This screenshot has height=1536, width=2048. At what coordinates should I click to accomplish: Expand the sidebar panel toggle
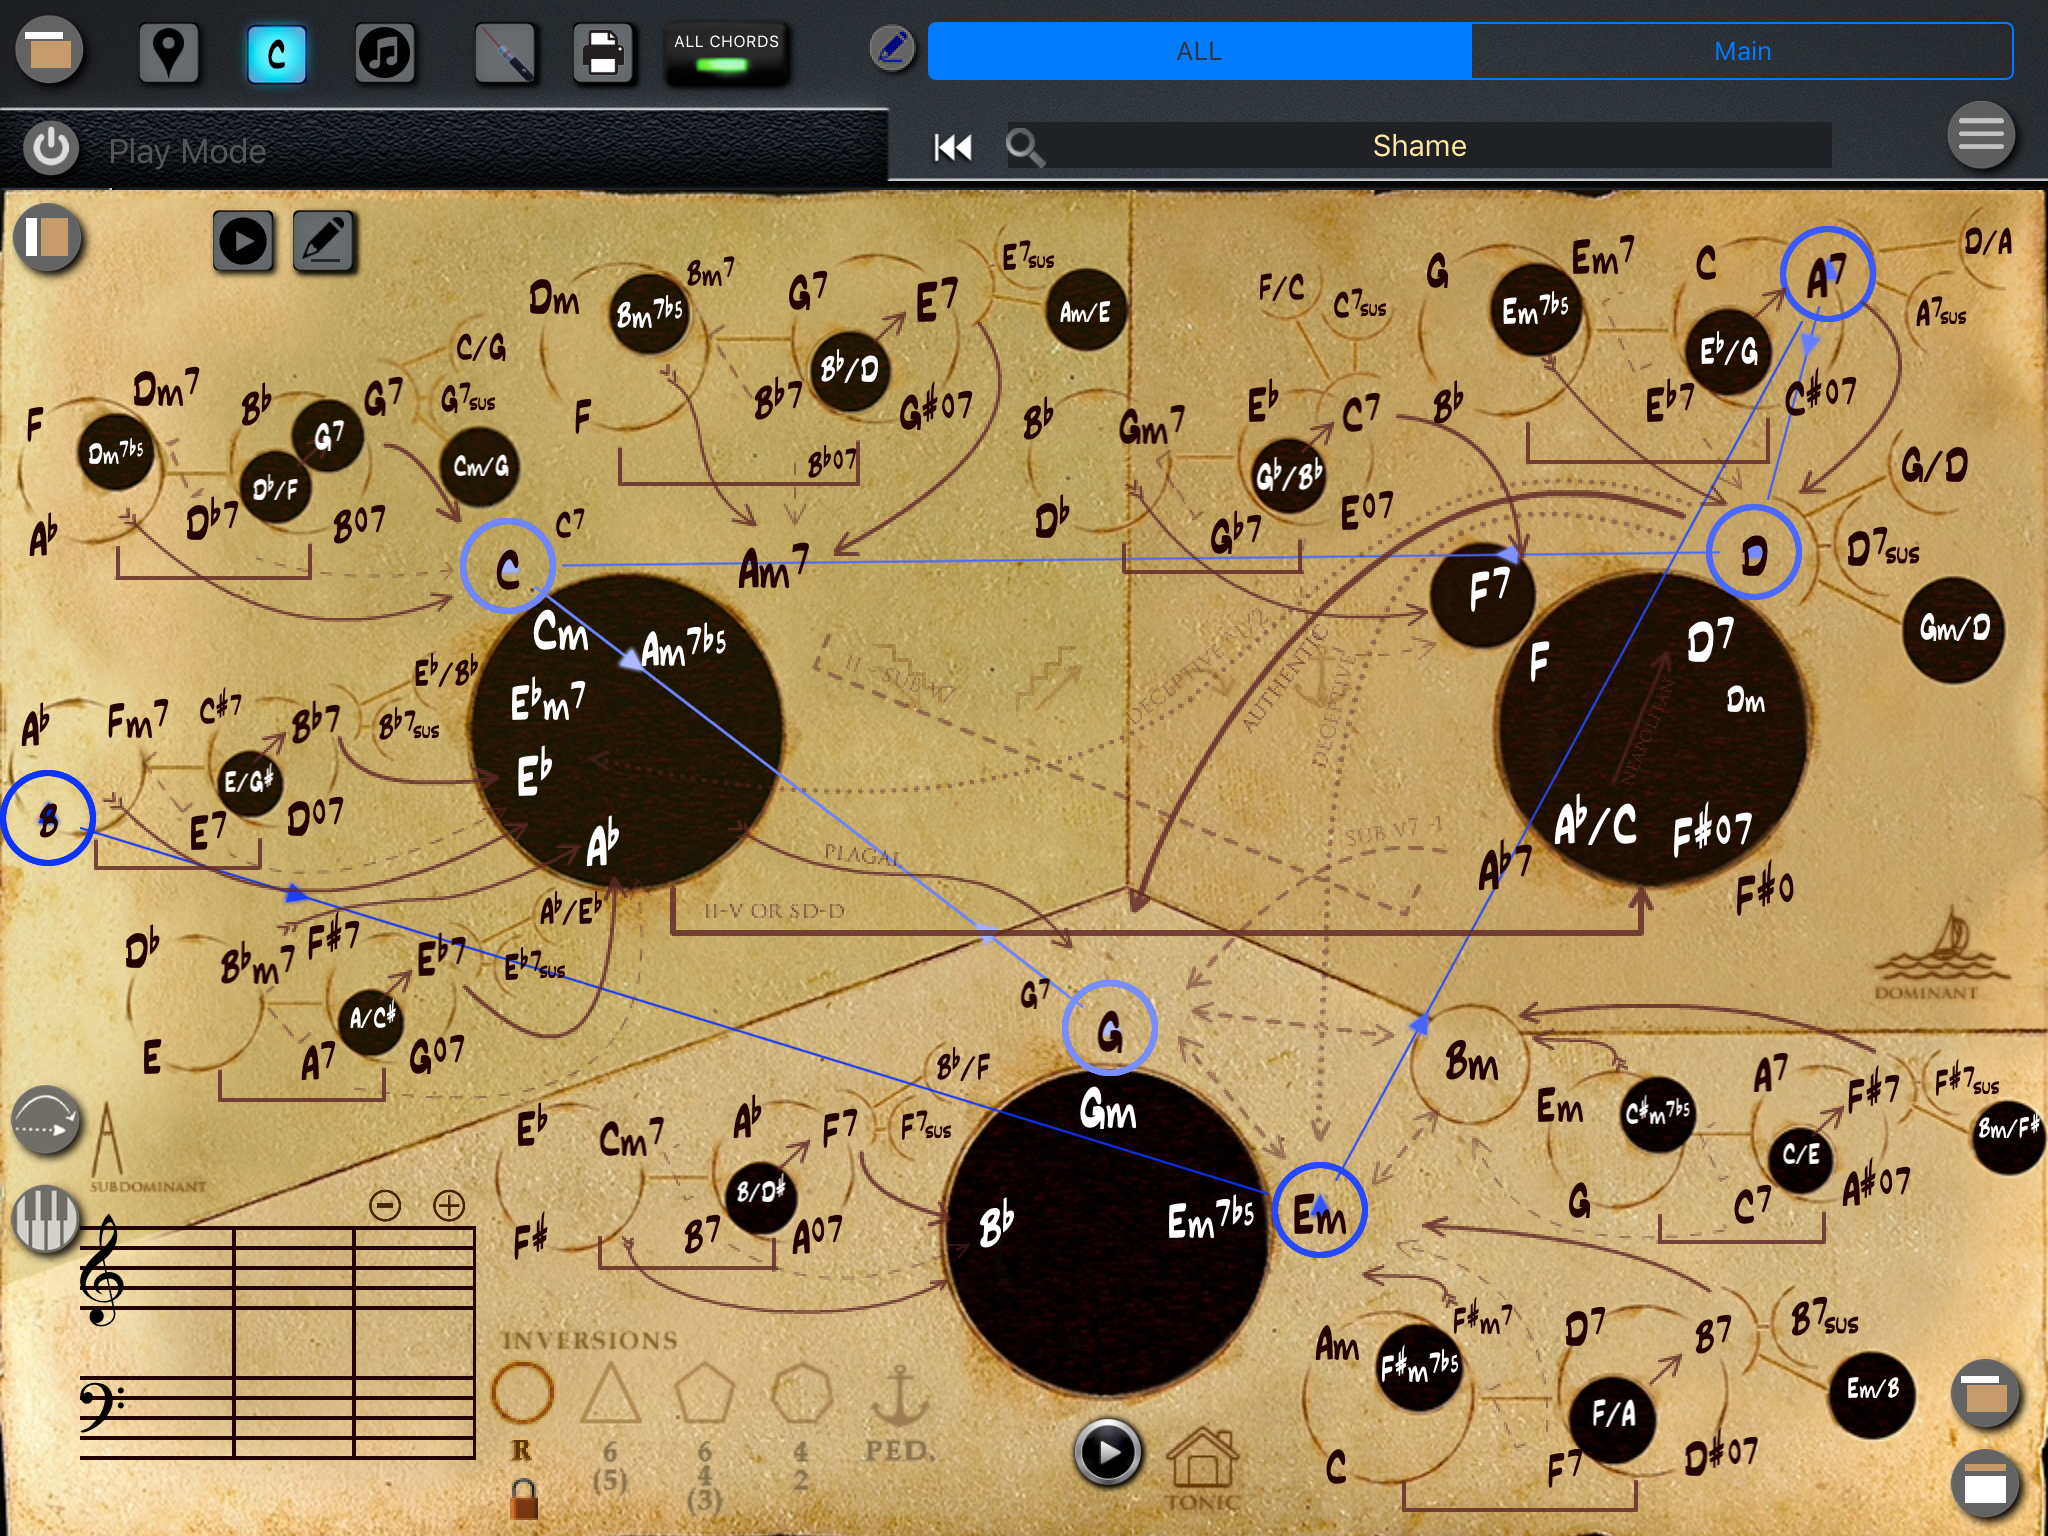point(47,239)
